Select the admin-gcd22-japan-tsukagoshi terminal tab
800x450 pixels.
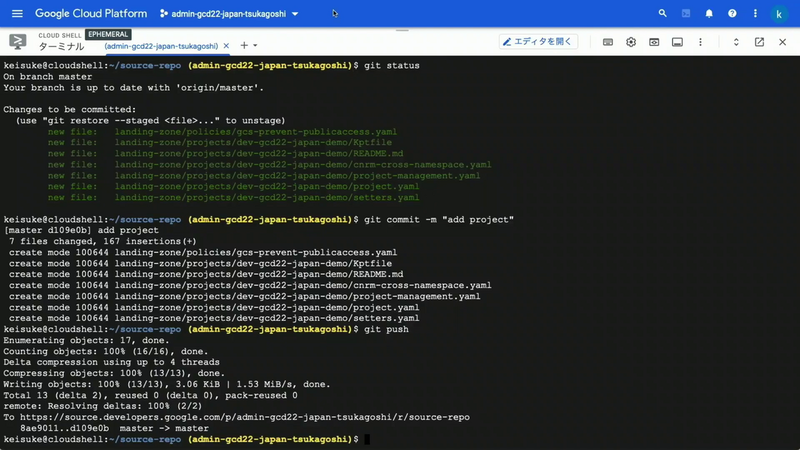coord(161,46)
